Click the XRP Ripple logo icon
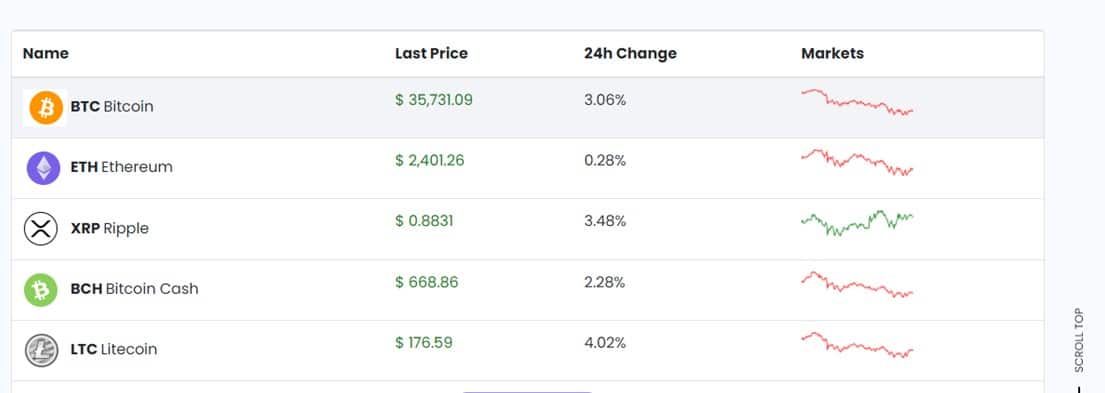Screen dimensions: 1105x393 41,229
